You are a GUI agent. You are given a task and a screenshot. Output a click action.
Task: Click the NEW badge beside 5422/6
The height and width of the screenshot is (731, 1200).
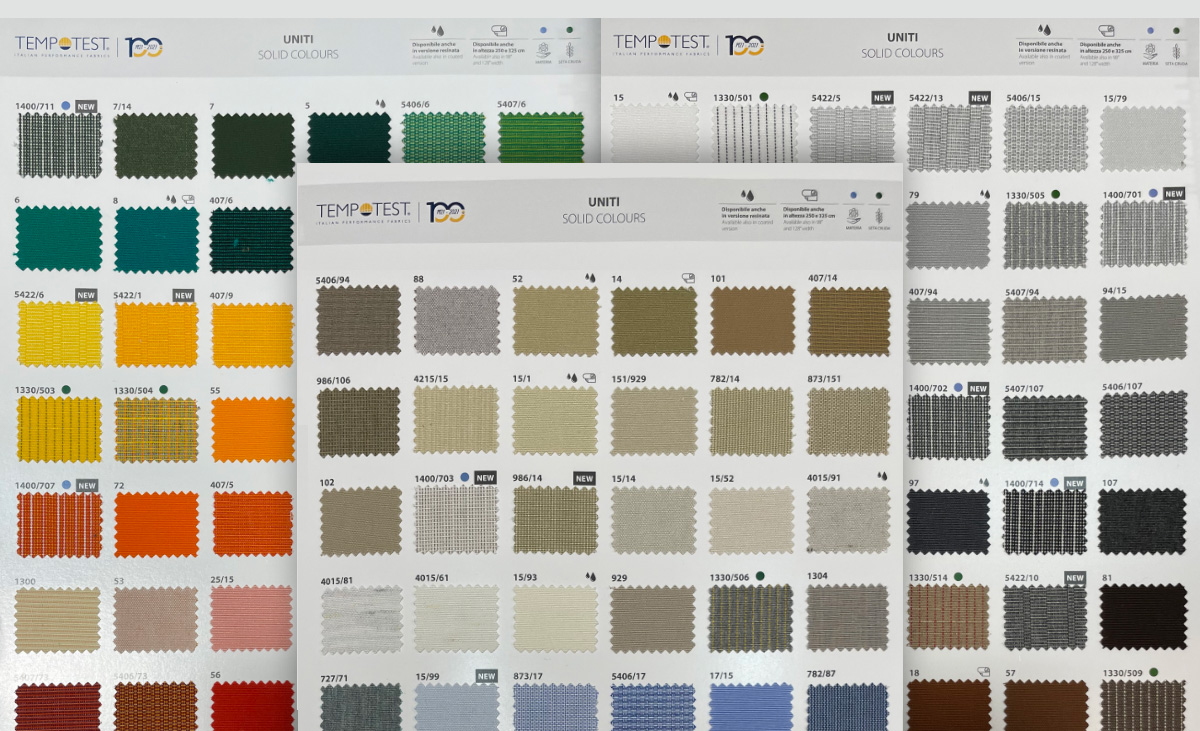point(86,295)
